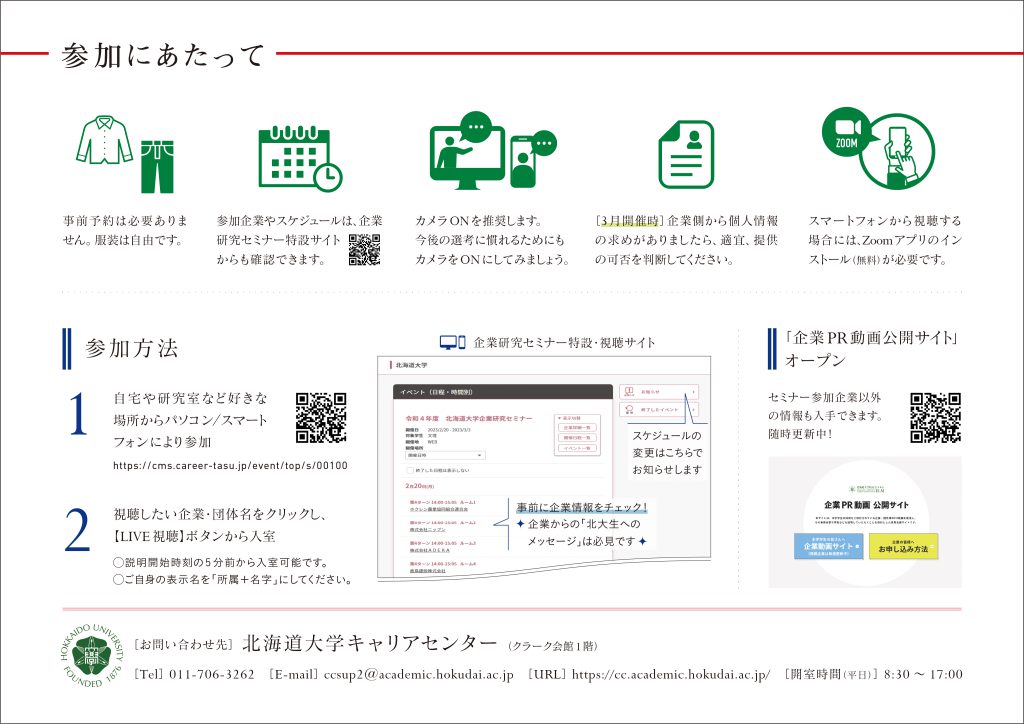Click the note 説明開始時刻の5分前から入室可能です。
This screenshot has height=724, width=1024.
pos(221,562)
